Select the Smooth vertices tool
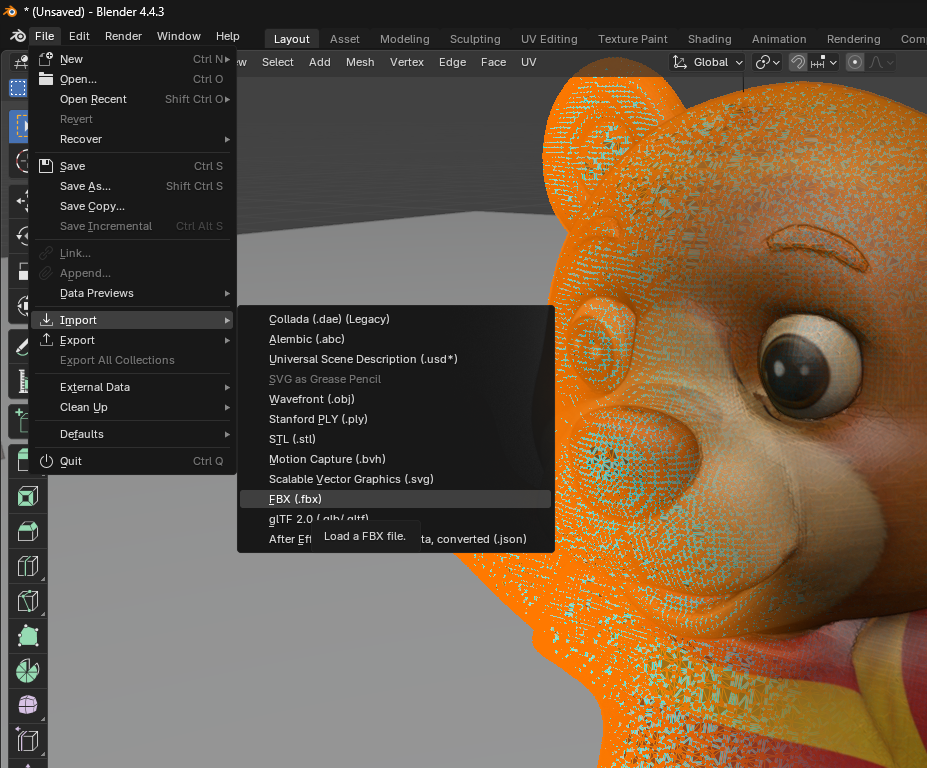Screen dimensions: 927x768 click(x=28, y=705)
